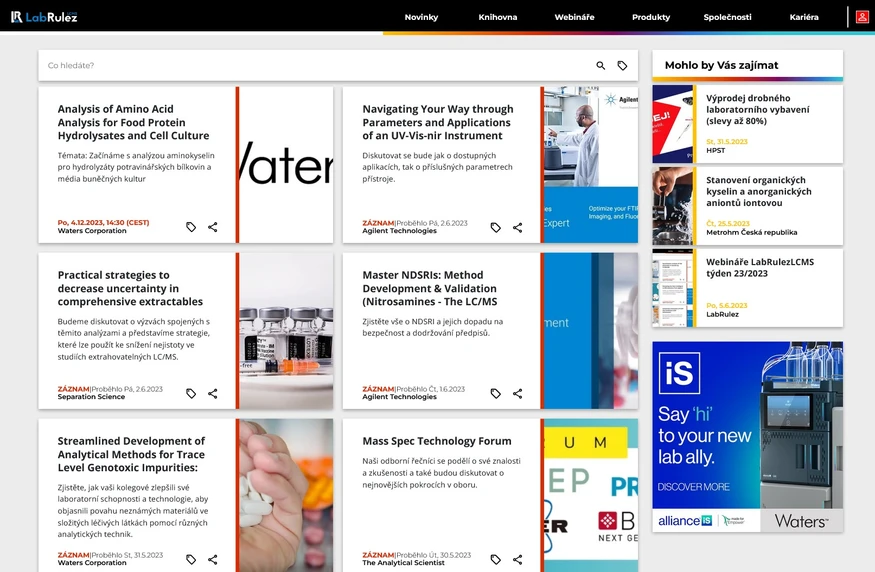Open 'Výprodej drobného laboratorního vybavení' article
The height and width of the screenshot is (572, 875).
[x=757, y=109]
